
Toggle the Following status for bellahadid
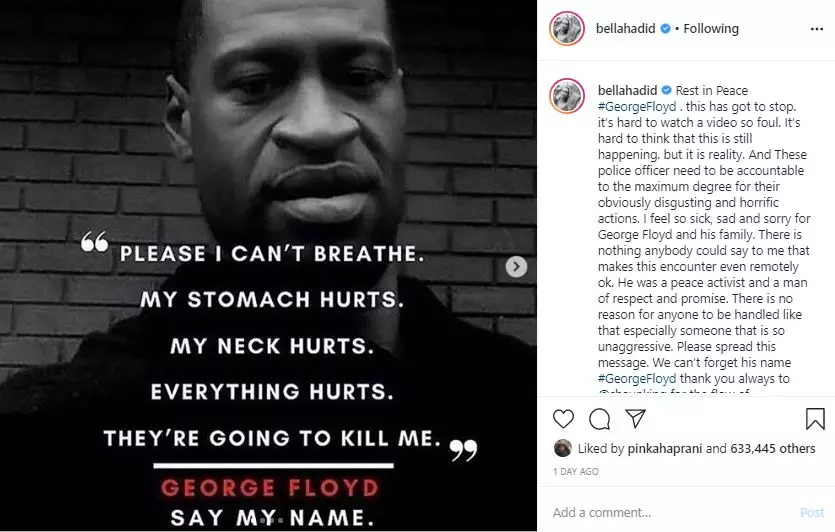coord(711,29)
